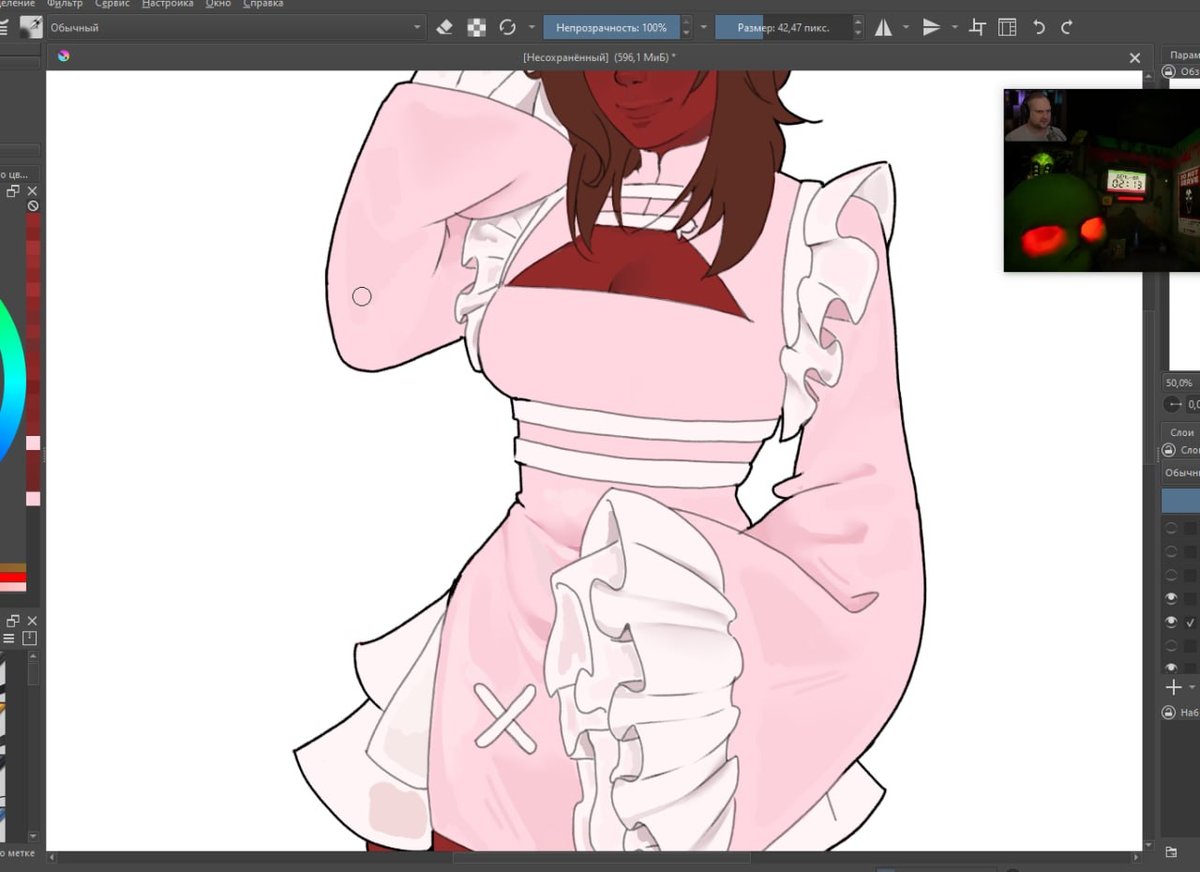Open the Окно menu
This screenshot has height=872, width=1200.
click(218, 4)
